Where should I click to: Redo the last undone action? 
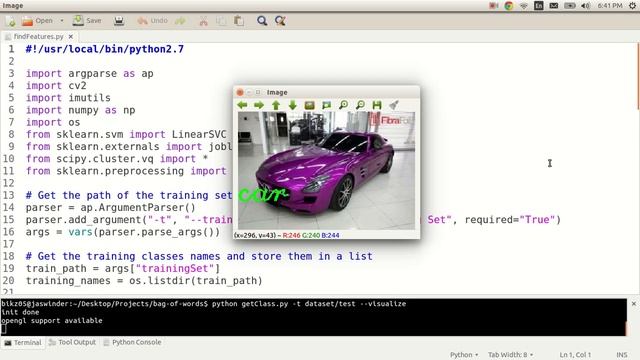(180, 20)
